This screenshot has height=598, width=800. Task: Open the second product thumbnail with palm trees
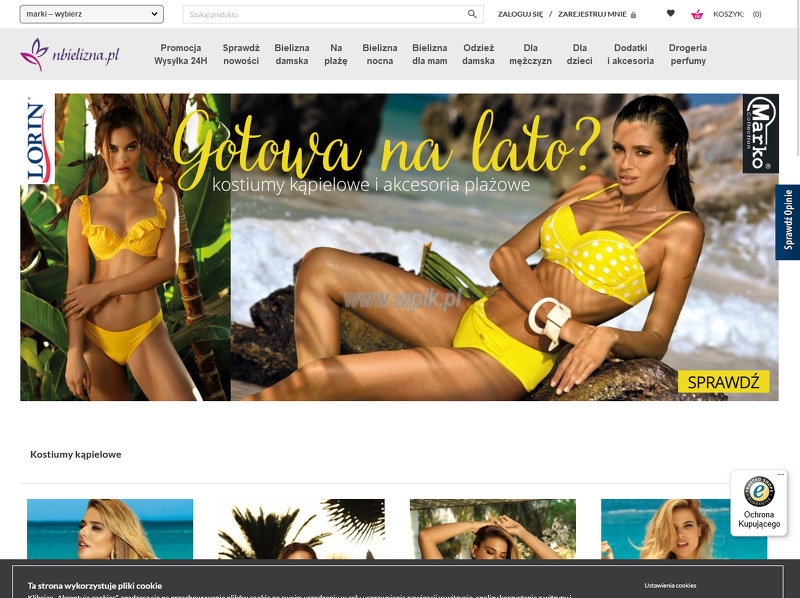302,529
